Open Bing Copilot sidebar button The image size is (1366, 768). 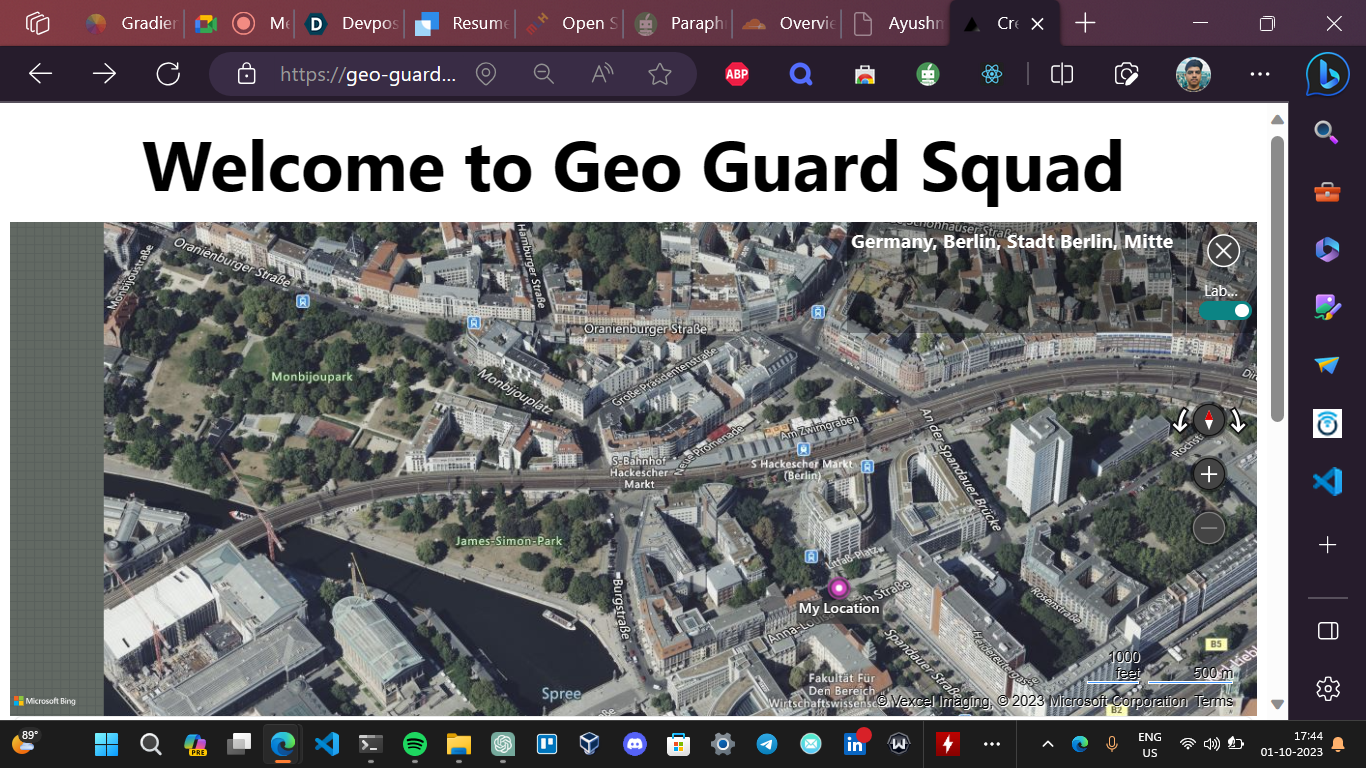(x=1327, y=74)
